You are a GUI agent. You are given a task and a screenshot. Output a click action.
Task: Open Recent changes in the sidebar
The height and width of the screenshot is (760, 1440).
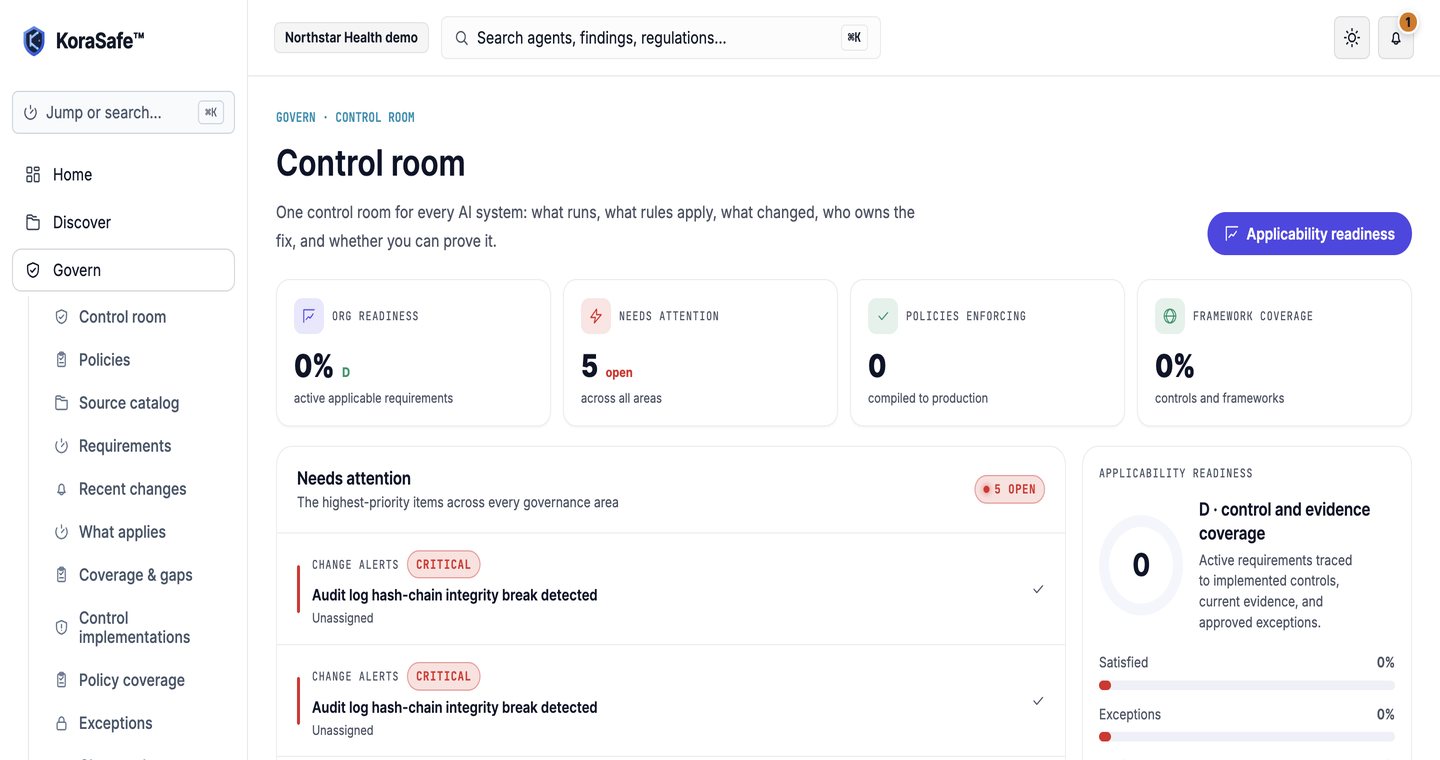[133, 489]
